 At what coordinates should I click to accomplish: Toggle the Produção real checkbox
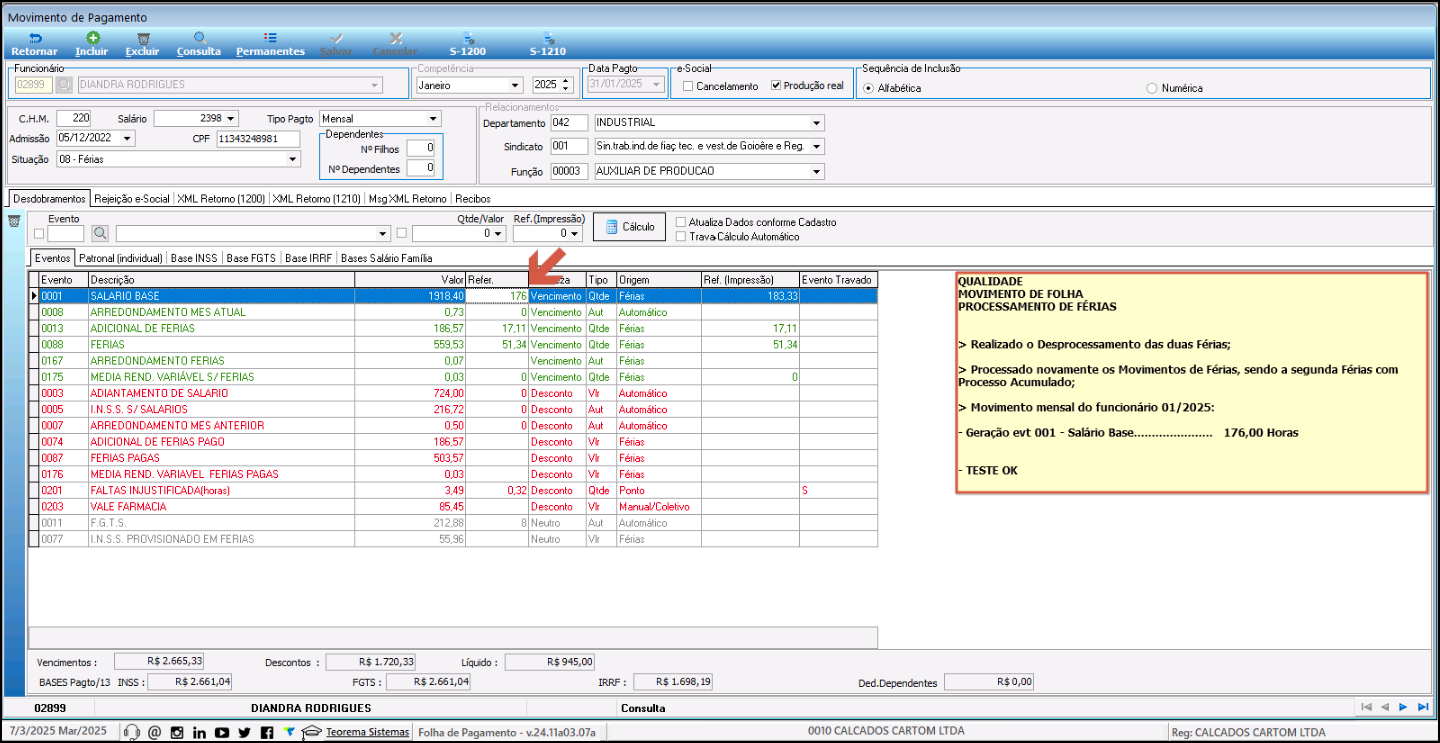777,86
